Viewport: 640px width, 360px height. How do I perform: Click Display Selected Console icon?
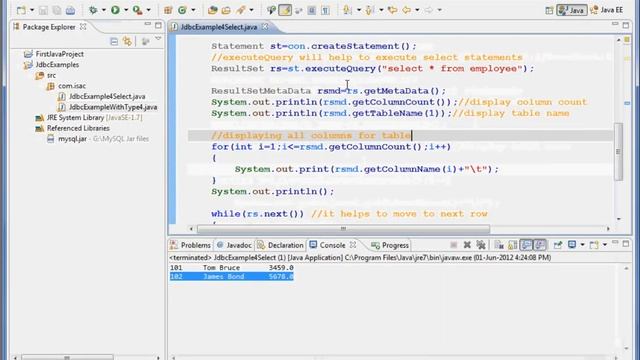572,245
